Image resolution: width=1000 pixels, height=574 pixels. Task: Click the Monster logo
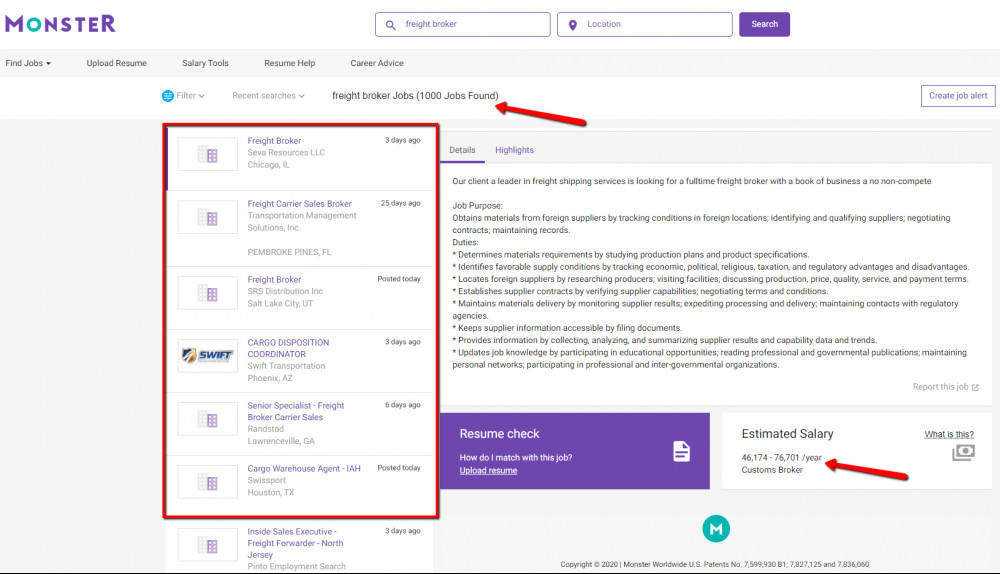tap(61, 24)
